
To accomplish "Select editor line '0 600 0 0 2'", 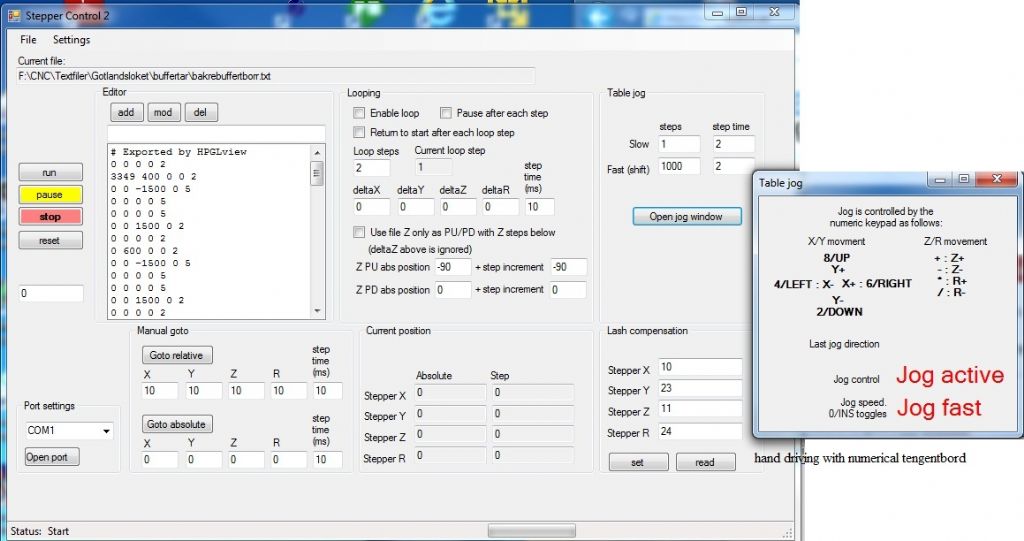I will click(144, 251).
